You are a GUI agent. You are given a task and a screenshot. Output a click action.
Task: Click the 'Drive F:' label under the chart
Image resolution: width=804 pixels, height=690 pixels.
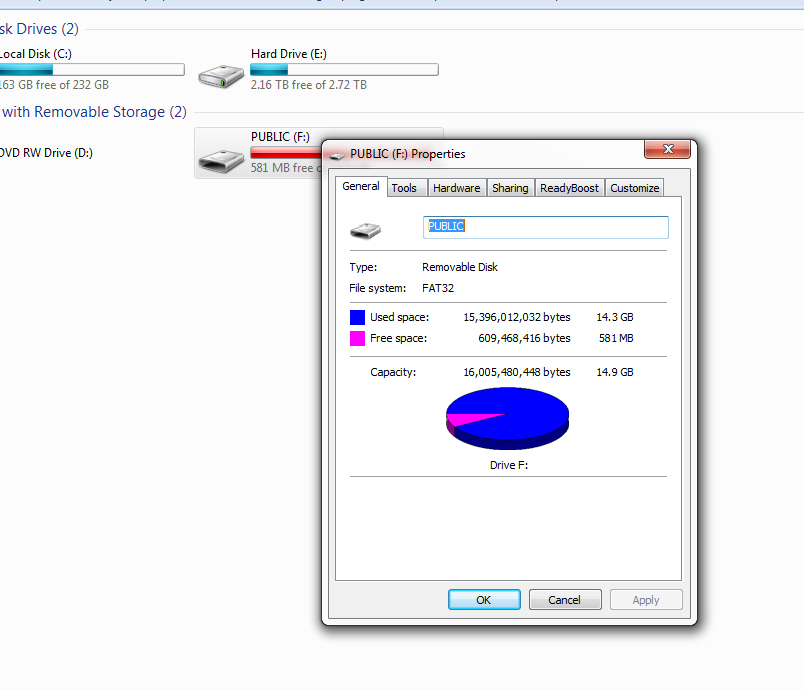click(x=509, y=465)
